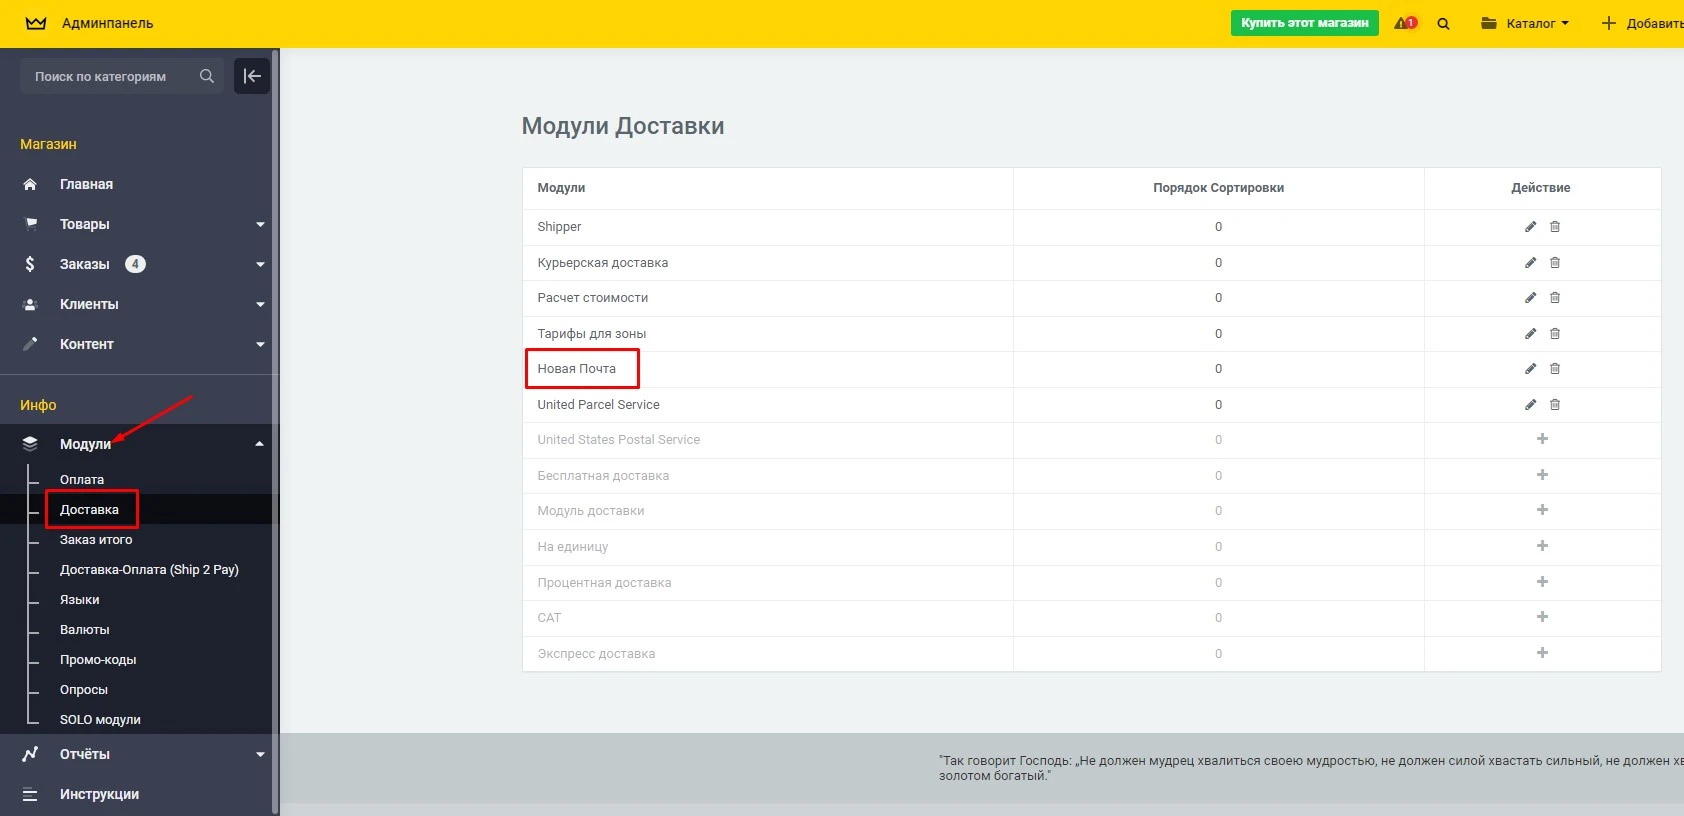Open the search magnifier in top bar
This screenshot has height=816, width=1684.
coord(1443,24)
